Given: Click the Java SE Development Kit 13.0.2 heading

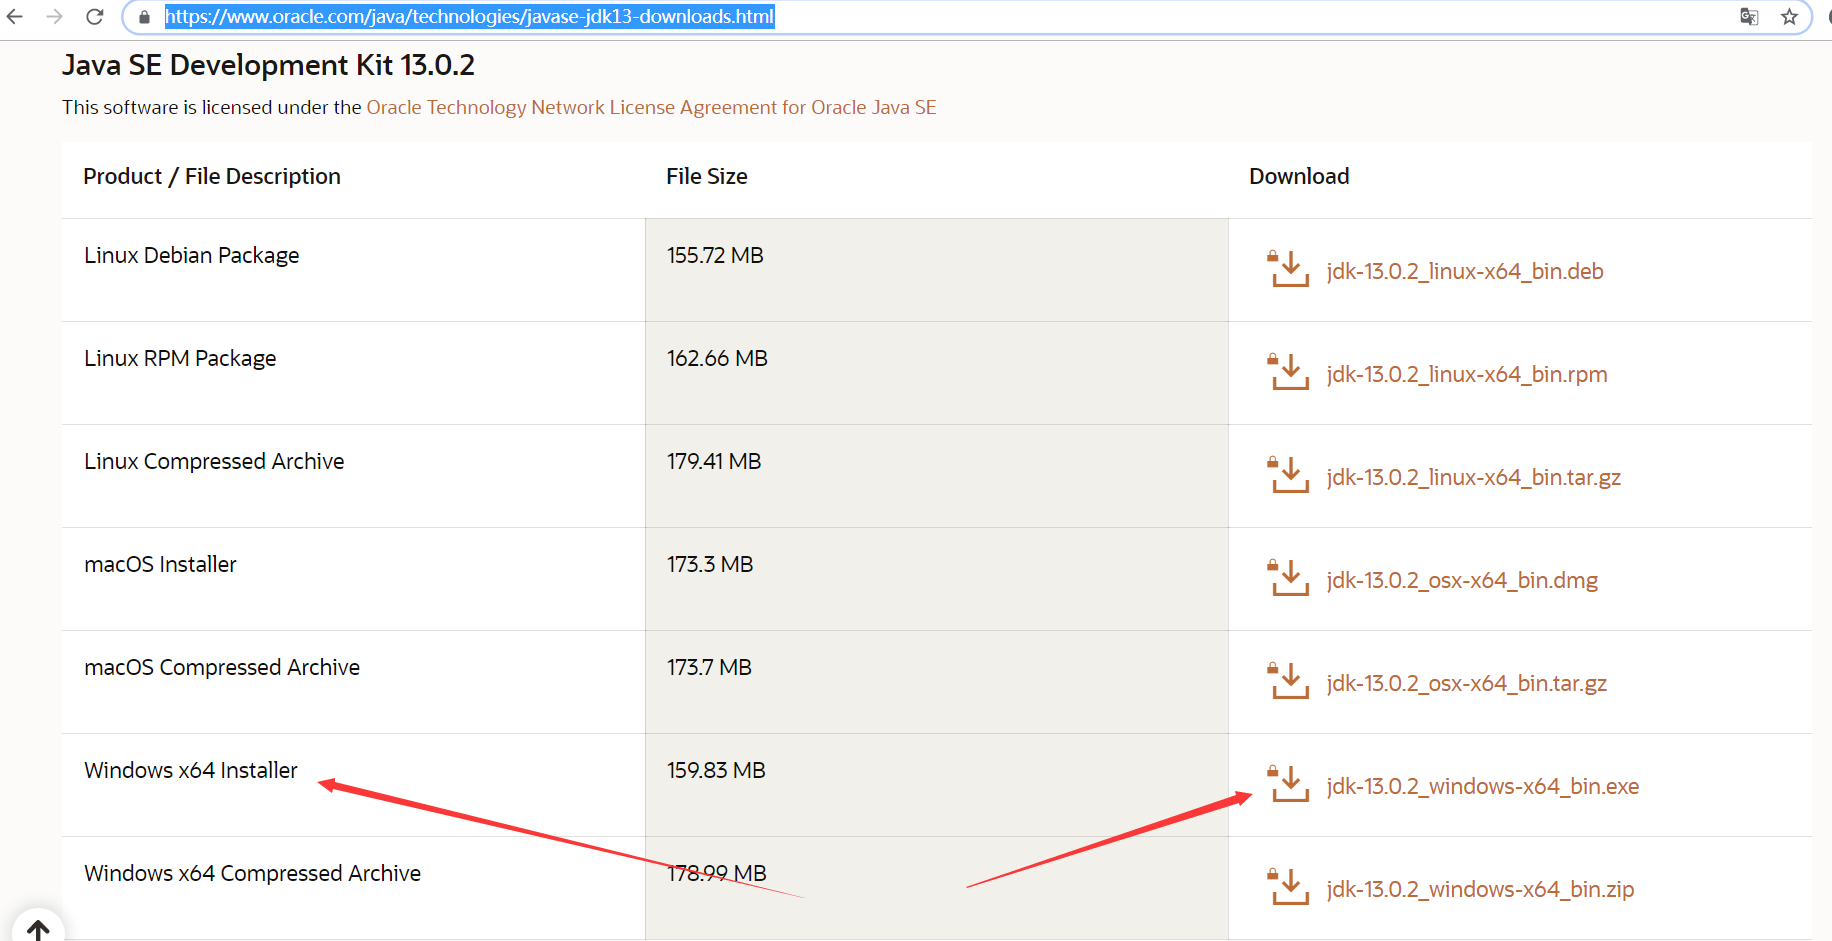Looking at the screenshot, I should click(x=268, y=65).
